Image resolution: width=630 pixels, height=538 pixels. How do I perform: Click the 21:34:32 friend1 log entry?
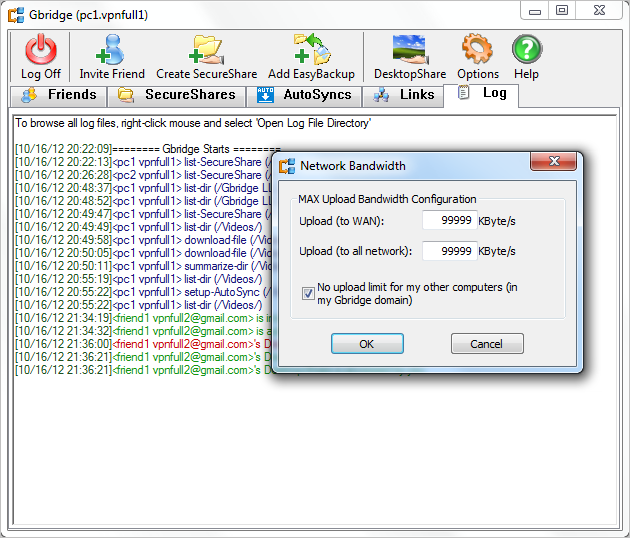[143, 331]
